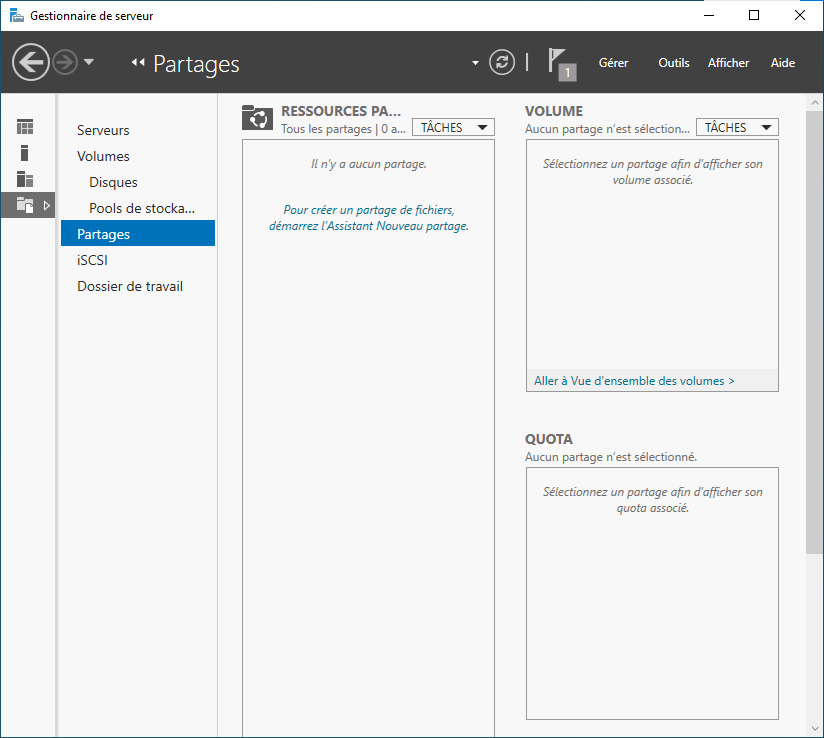
Task: Select the All Servers sidebar icon
Action: point(25,179)
